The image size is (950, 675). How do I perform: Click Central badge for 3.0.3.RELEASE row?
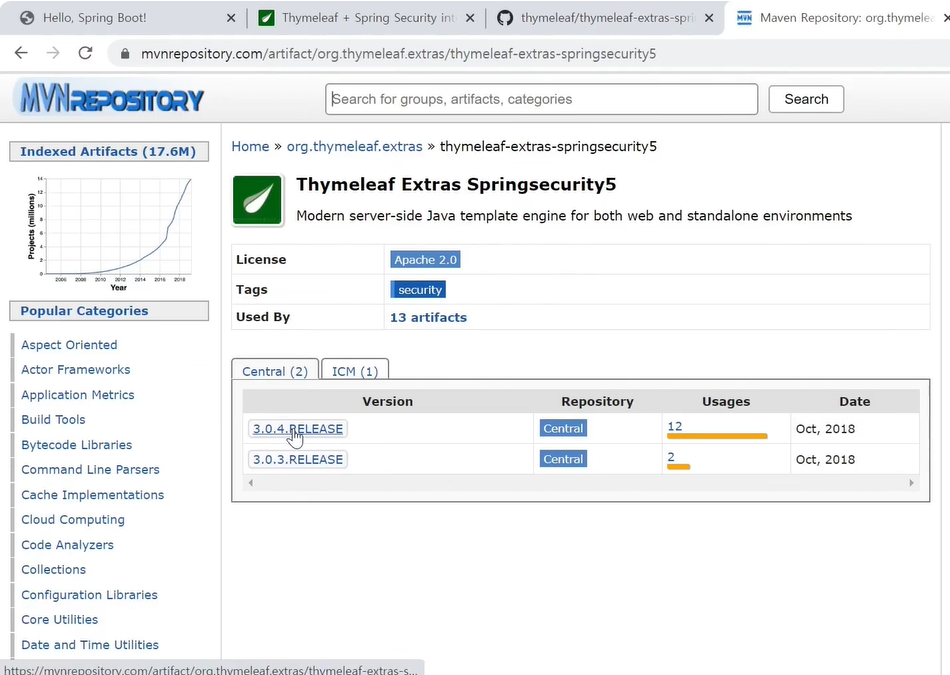(563, 459)
